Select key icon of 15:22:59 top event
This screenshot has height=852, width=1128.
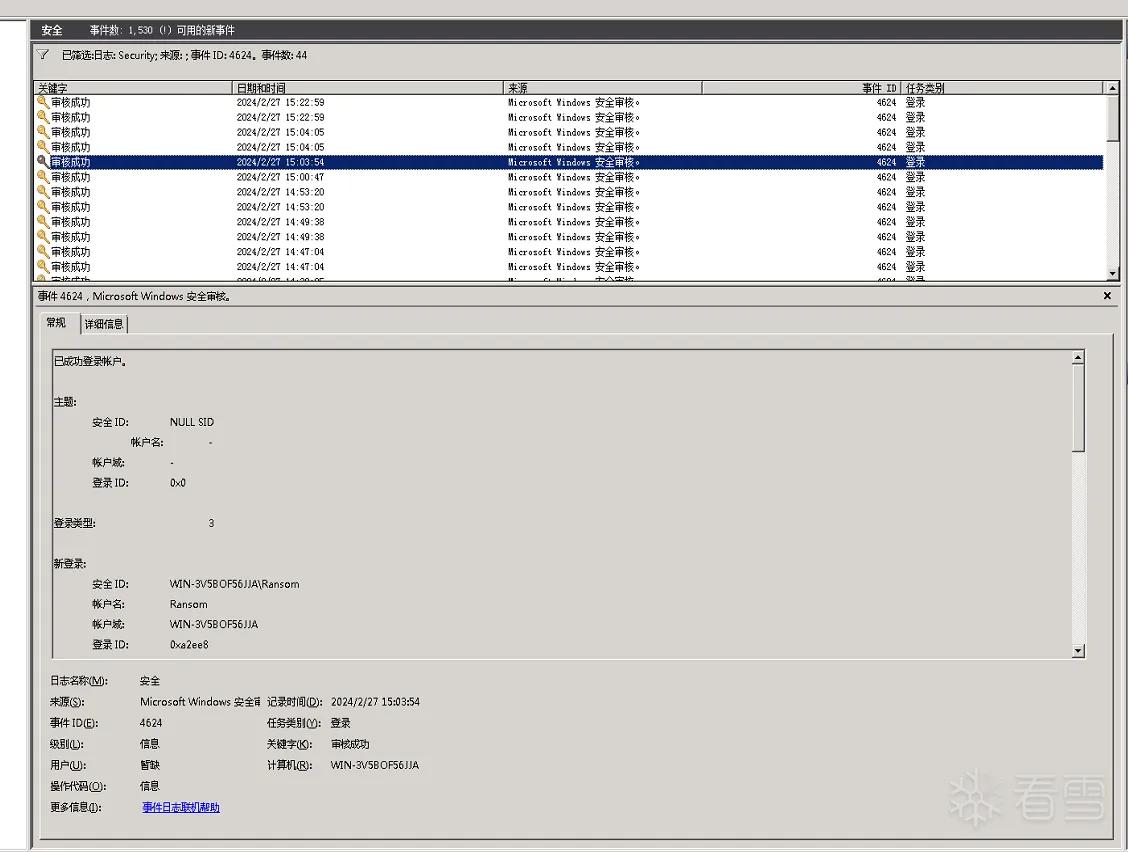pyautogui.click(x=43, y=102)
